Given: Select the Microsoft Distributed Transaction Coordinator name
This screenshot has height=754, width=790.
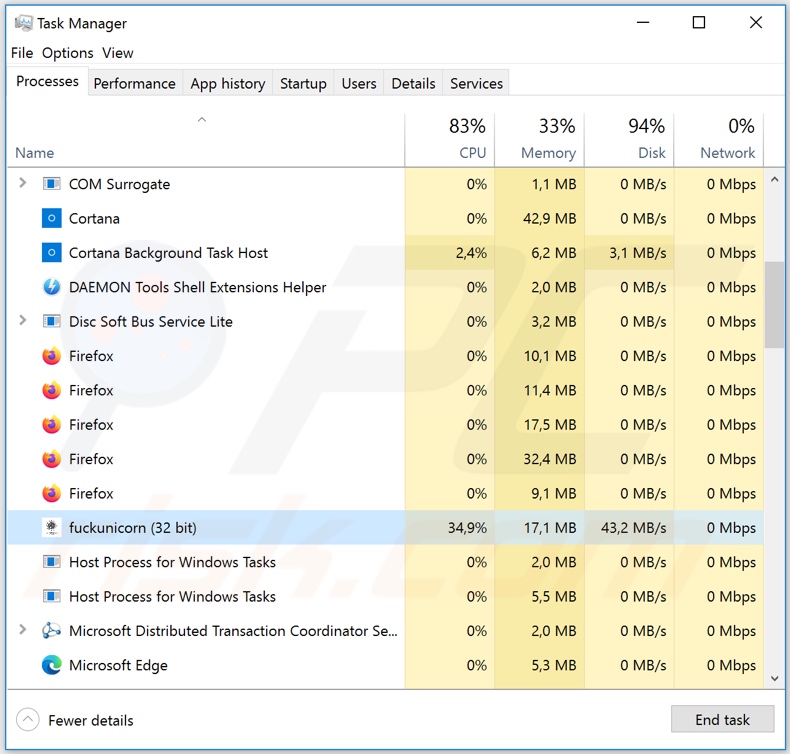Looking at the screenshot, I should point(233,631).
